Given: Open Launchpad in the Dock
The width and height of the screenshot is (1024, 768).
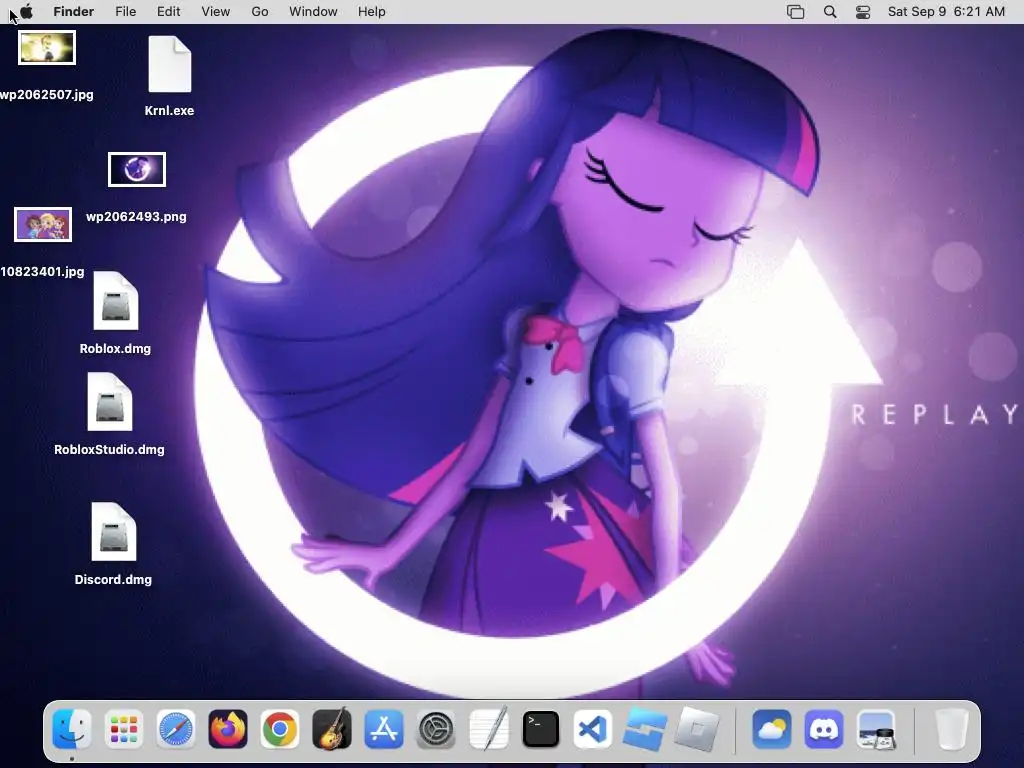Looking at the screenshot, I should point(123,729).
